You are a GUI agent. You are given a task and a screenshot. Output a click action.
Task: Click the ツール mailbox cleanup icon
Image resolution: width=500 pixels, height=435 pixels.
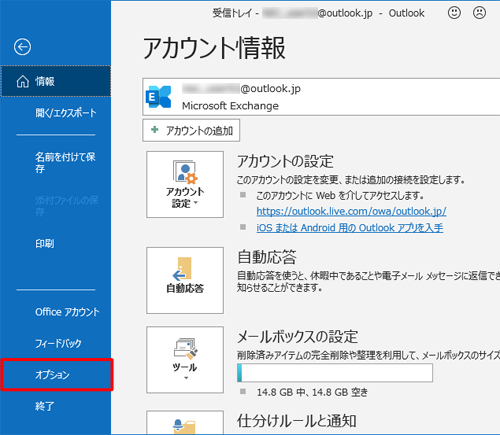[186, 349]
